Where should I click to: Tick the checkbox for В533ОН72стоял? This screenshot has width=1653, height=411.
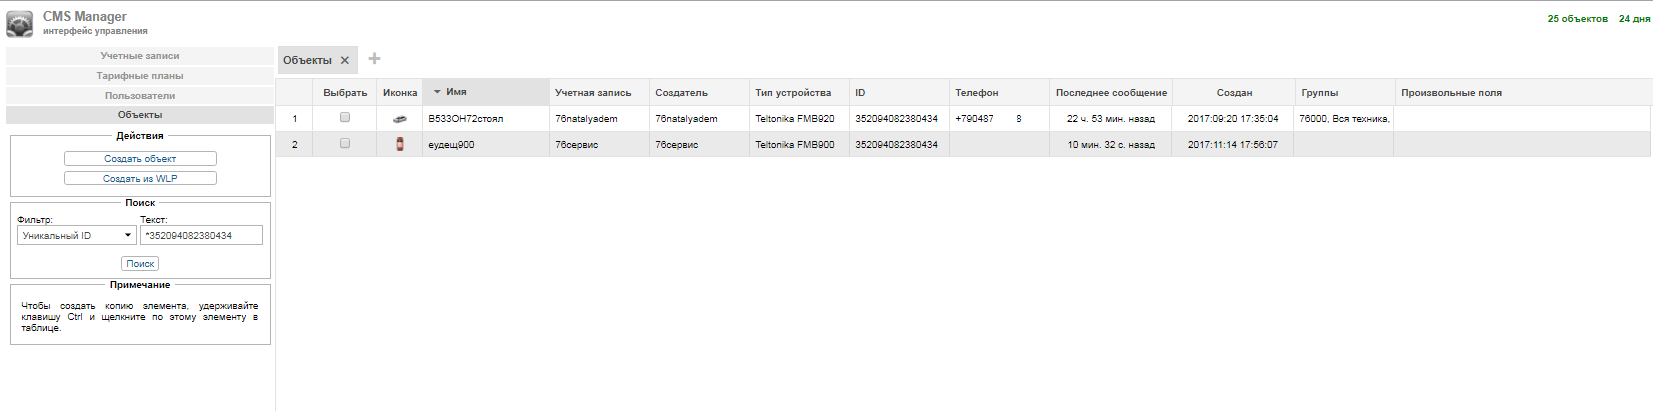[x=345, y=118]
